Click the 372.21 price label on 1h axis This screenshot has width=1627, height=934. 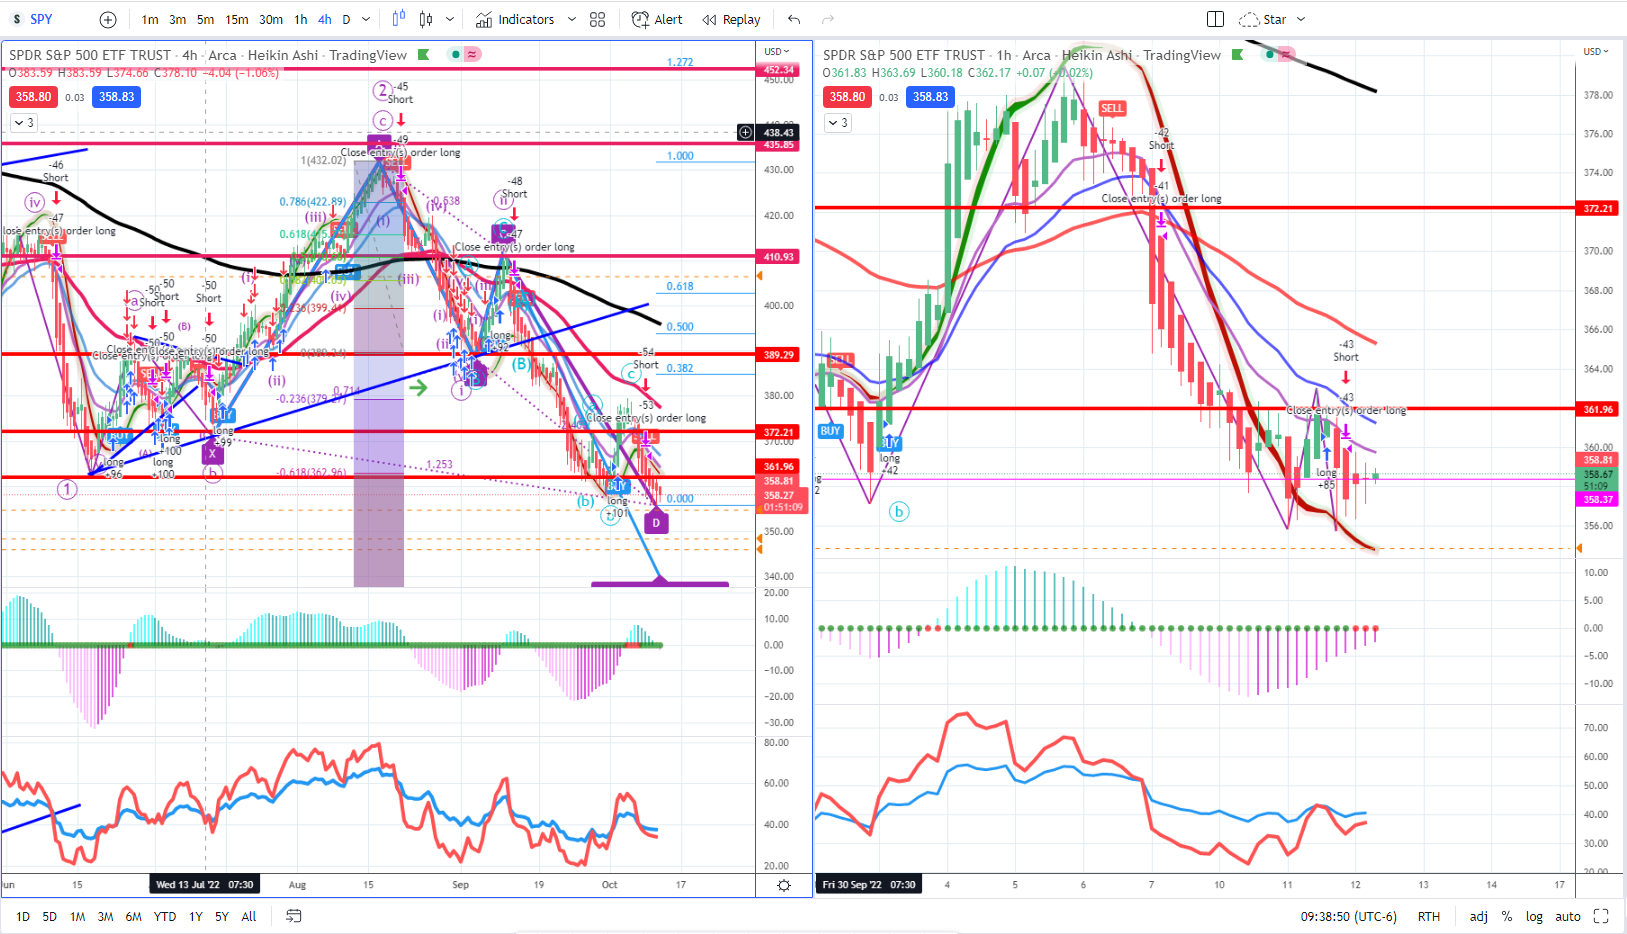tap(1598, 209)
